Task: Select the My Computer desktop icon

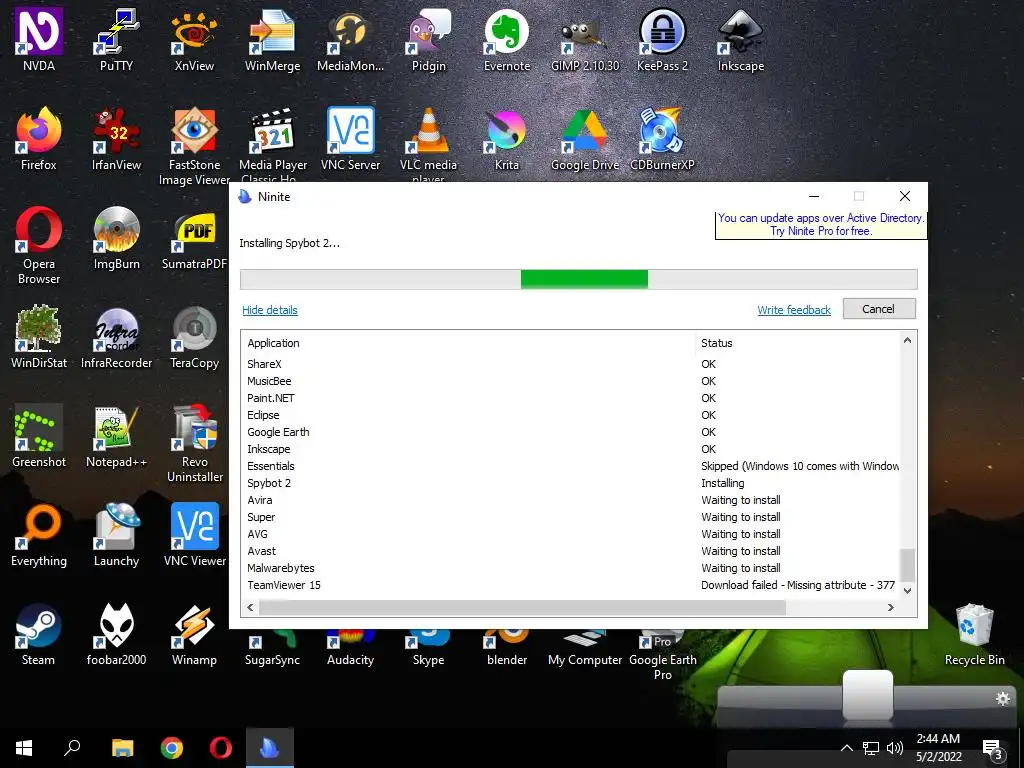Action: point(584,648)
